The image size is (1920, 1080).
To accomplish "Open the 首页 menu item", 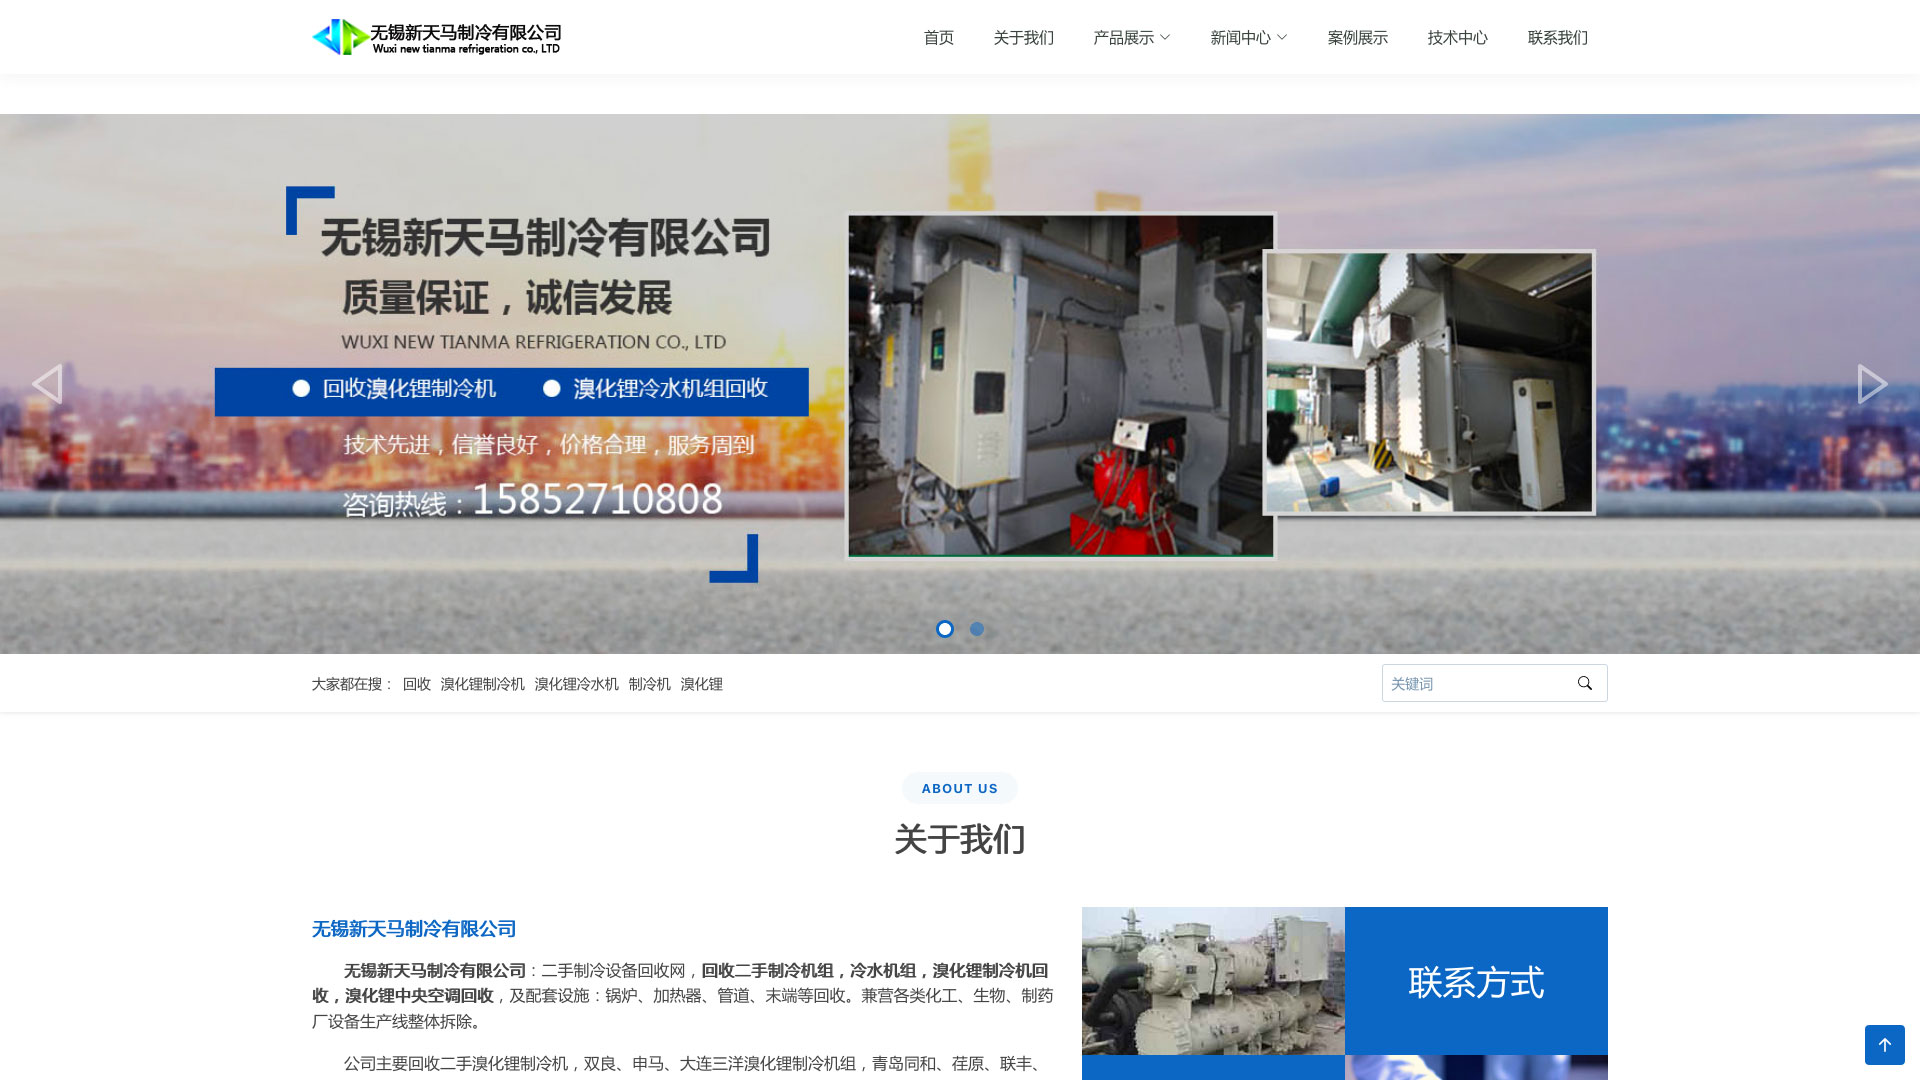I will pyautogui.click(x=938, y=38).
